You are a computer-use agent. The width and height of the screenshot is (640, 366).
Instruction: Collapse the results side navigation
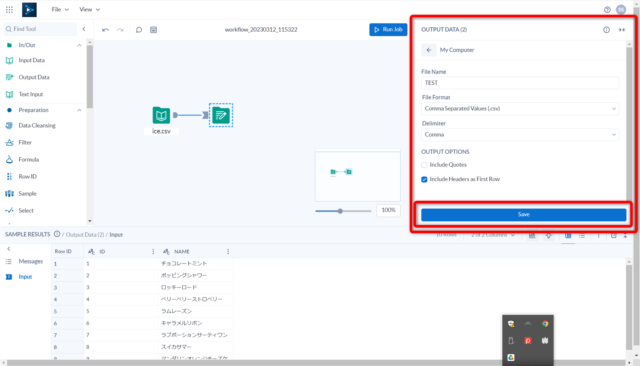tap(9, 249)
